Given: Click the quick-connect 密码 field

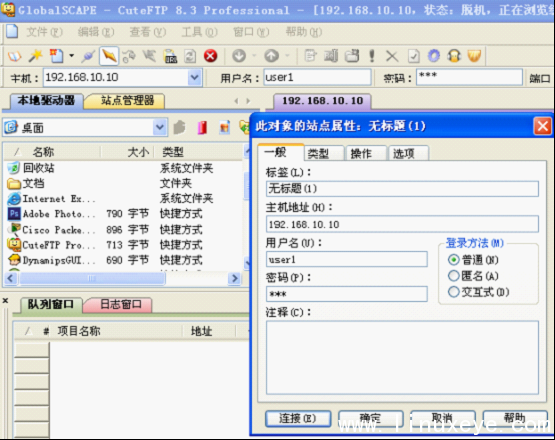Looking at the screenshot, I should [469, 77].
